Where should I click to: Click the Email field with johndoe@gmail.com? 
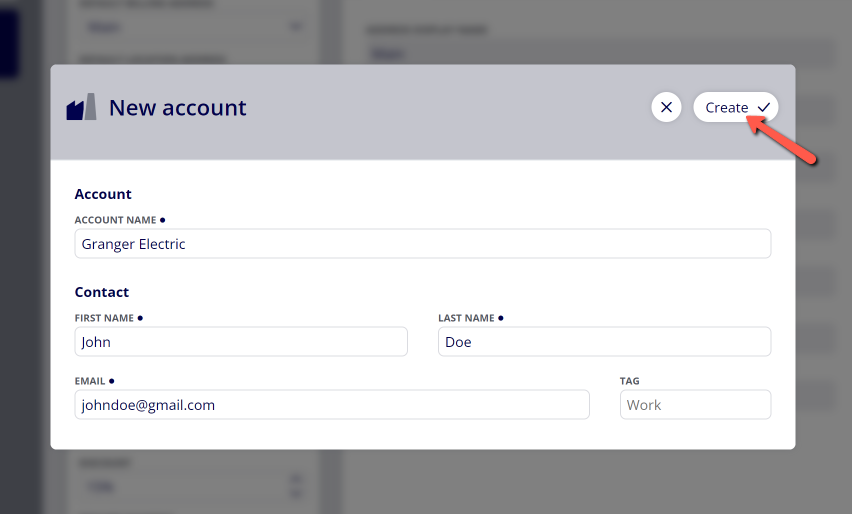click(332, 404)
